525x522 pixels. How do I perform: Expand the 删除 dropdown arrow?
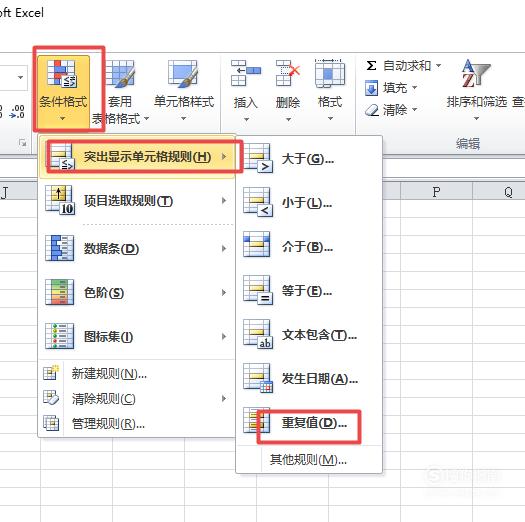[x=288, y=119]
